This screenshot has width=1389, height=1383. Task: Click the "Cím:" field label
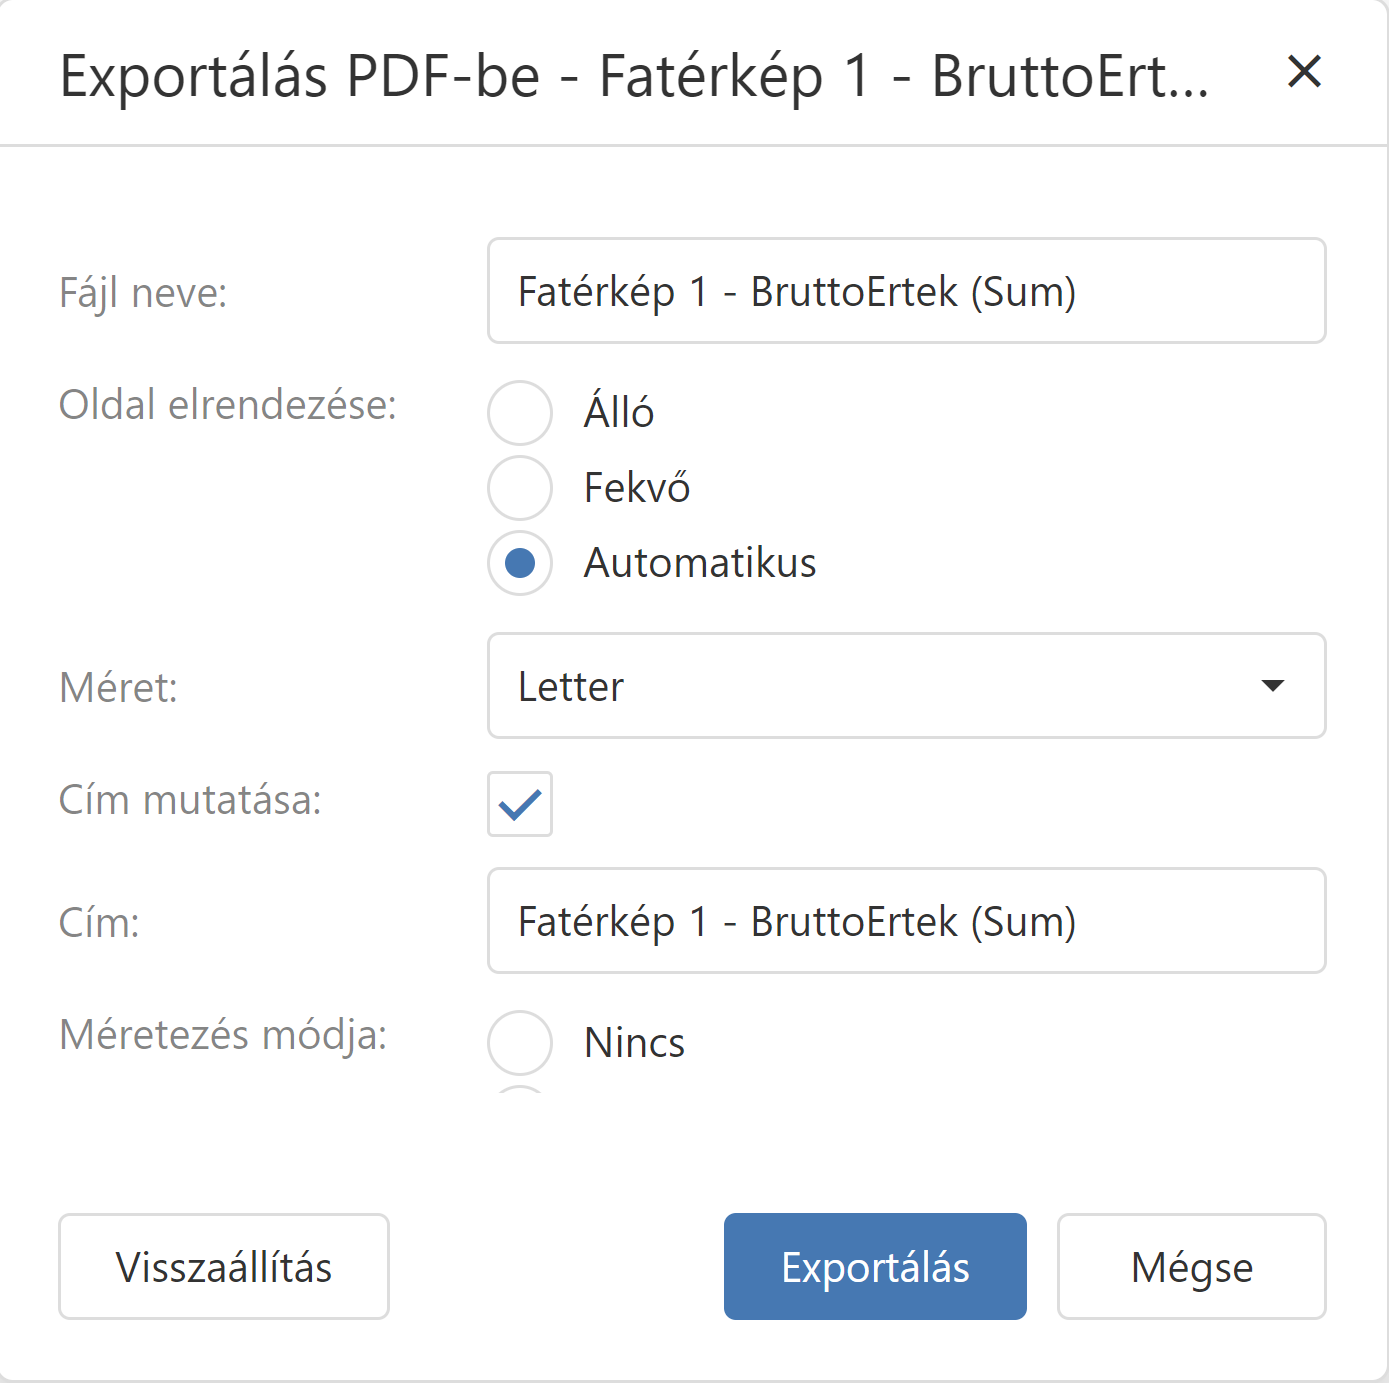pos(99,923)
